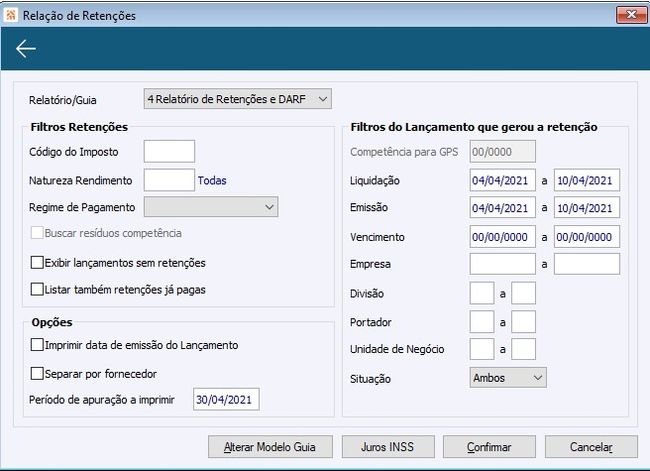Focus the Código do Imposto field
Screen dimensions: 650x471
[x=169, y=151]
